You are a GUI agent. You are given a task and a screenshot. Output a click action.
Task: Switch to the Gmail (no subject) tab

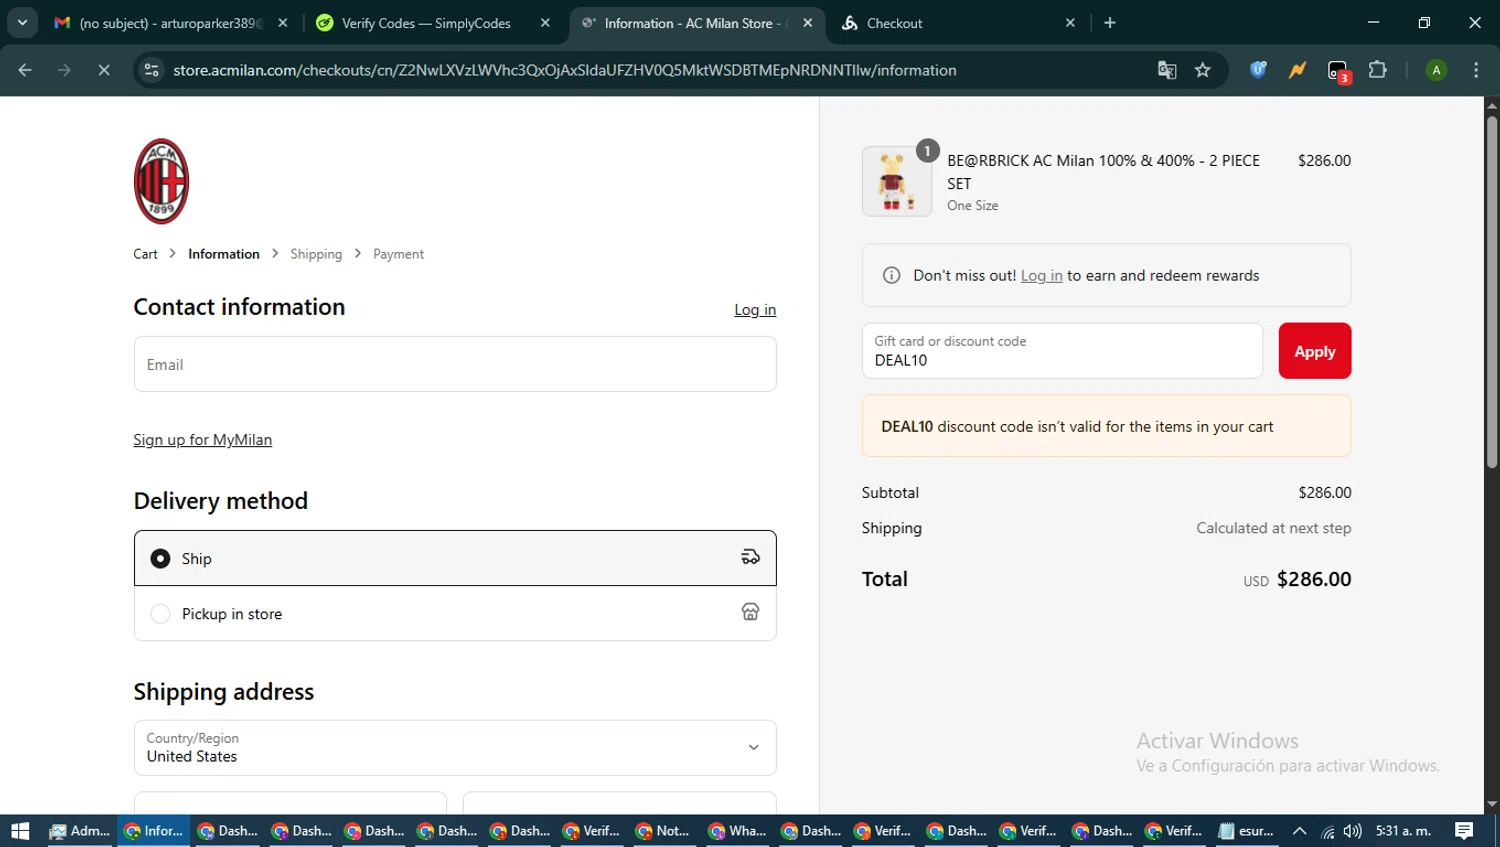coord(170,23)
